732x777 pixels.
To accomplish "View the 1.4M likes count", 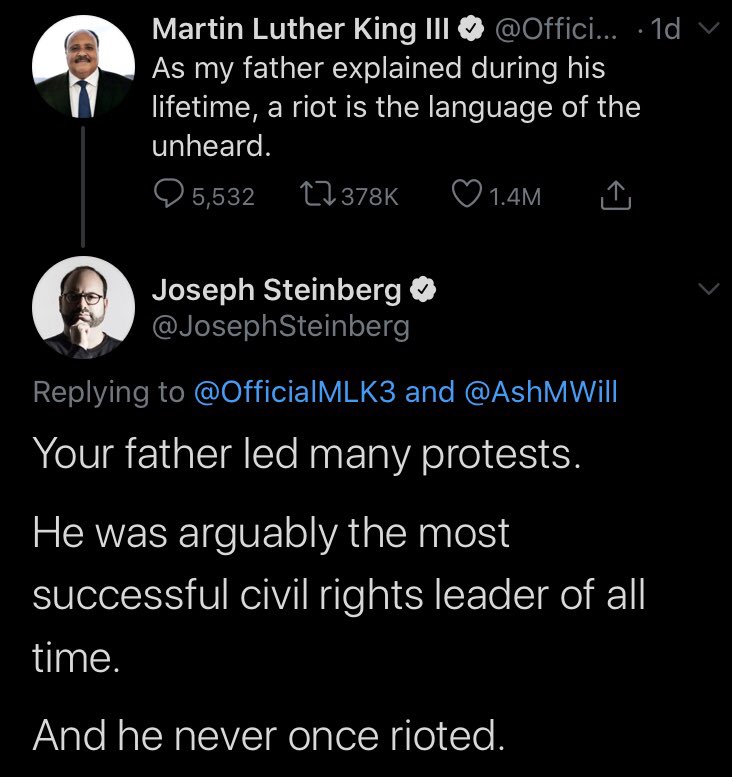I will tap(515, 197).
